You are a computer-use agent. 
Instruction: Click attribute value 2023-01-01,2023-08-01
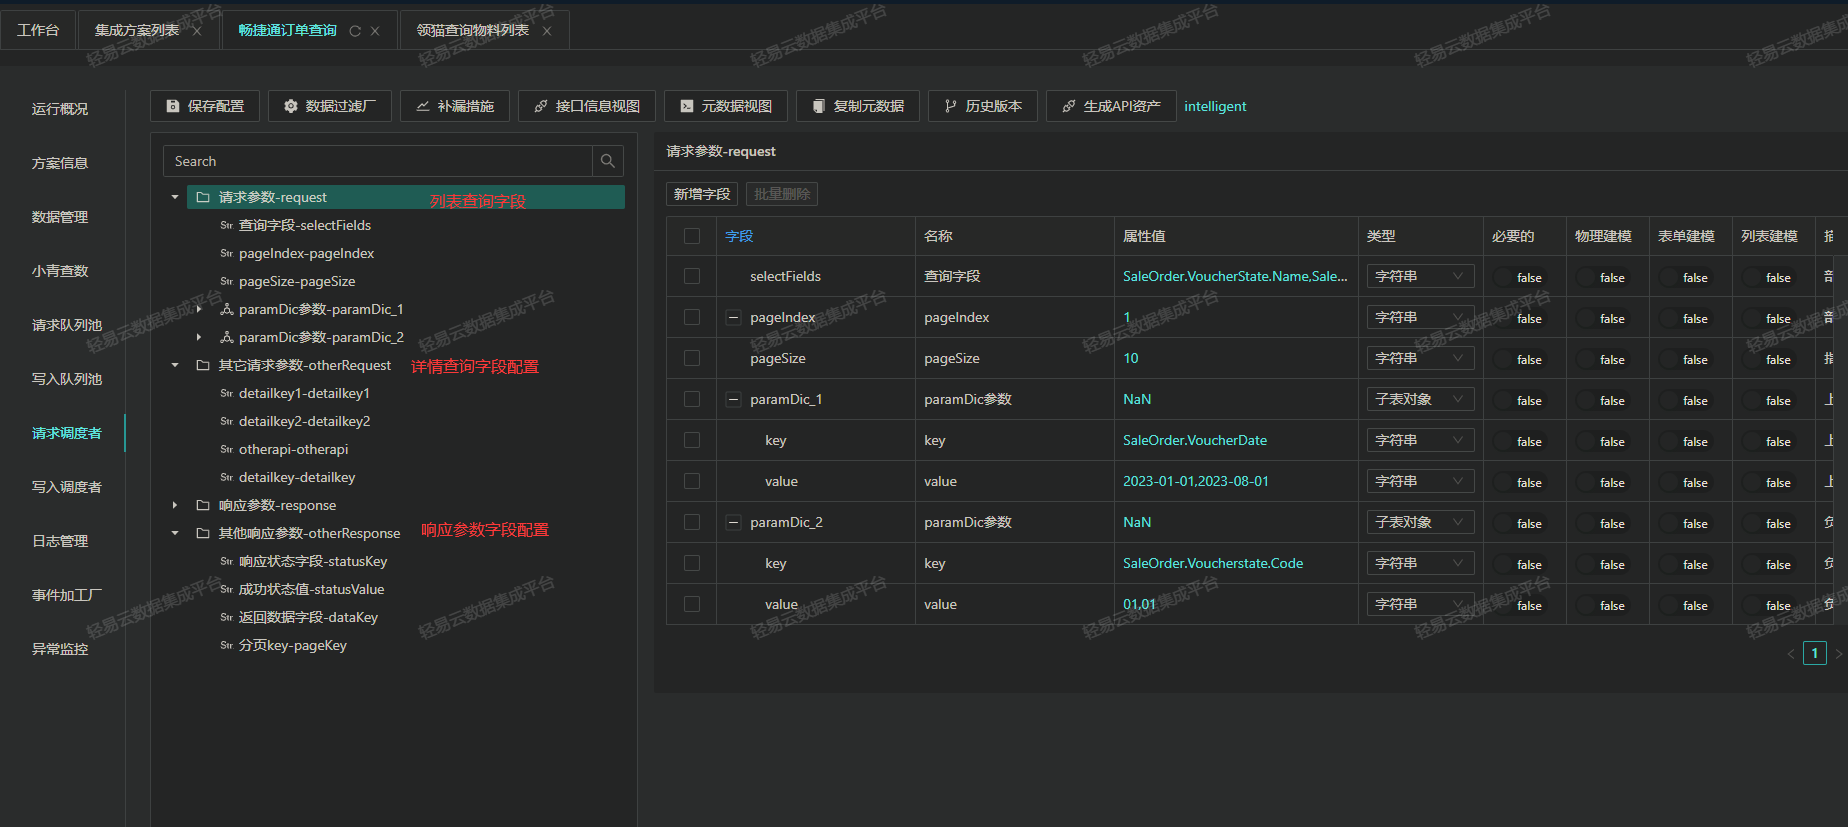pos(1195,481)
